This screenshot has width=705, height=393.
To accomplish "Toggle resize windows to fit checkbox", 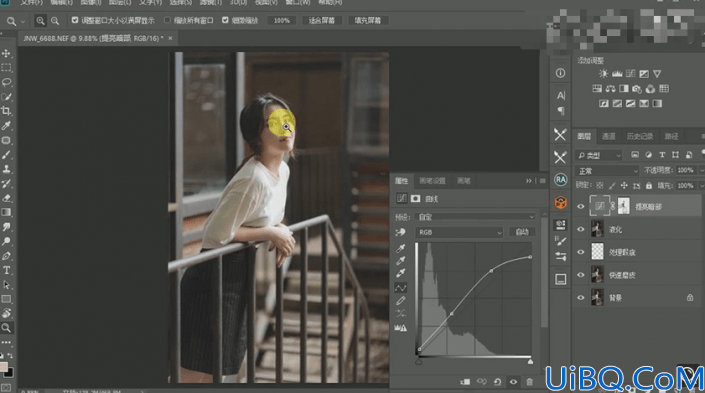I will pyautogui.click(x=75, y=20).
